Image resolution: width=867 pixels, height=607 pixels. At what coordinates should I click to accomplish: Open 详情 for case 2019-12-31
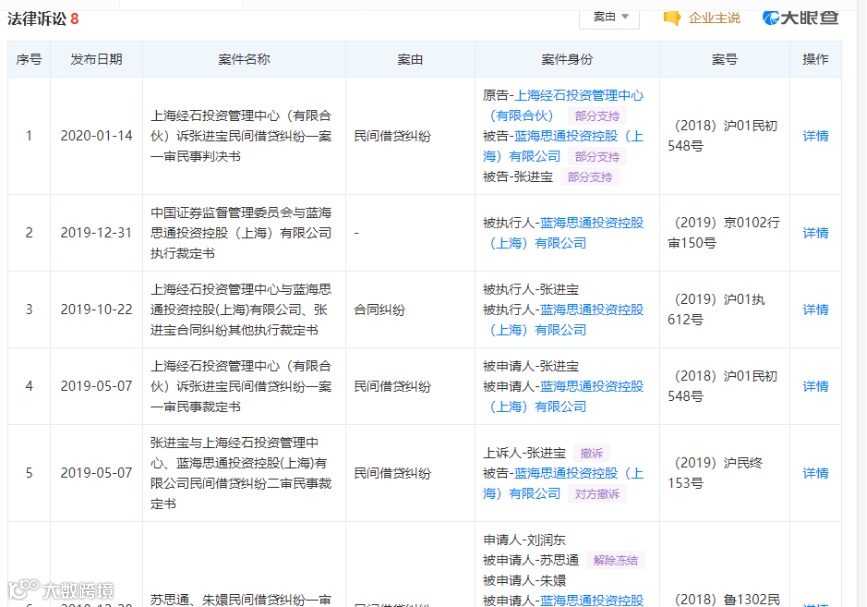coord(815,233)
